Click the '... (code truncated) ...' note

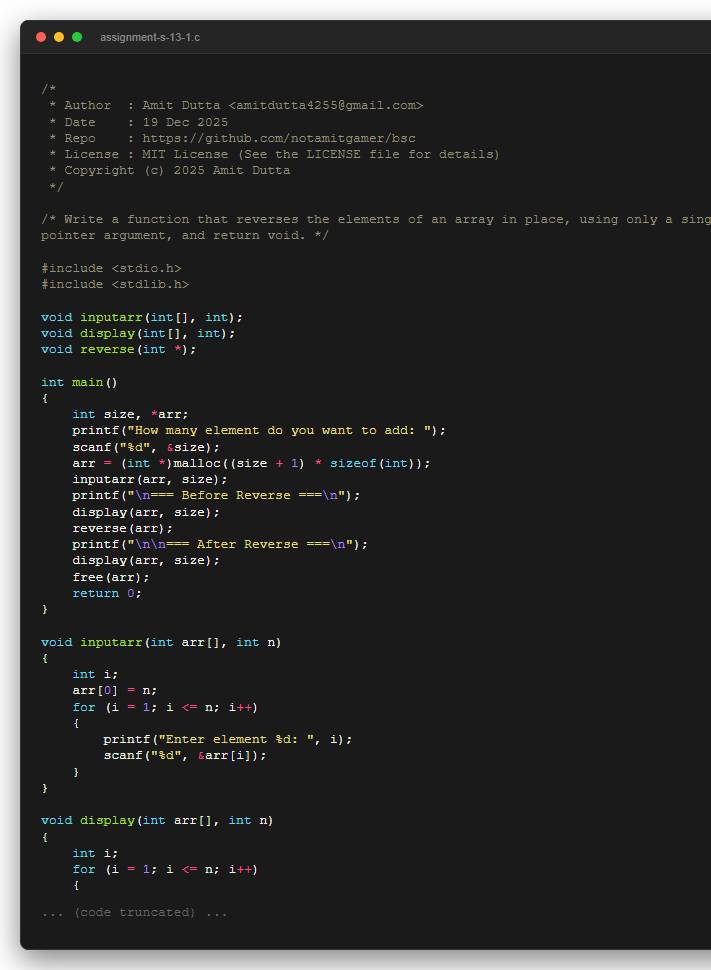point(134,912)
